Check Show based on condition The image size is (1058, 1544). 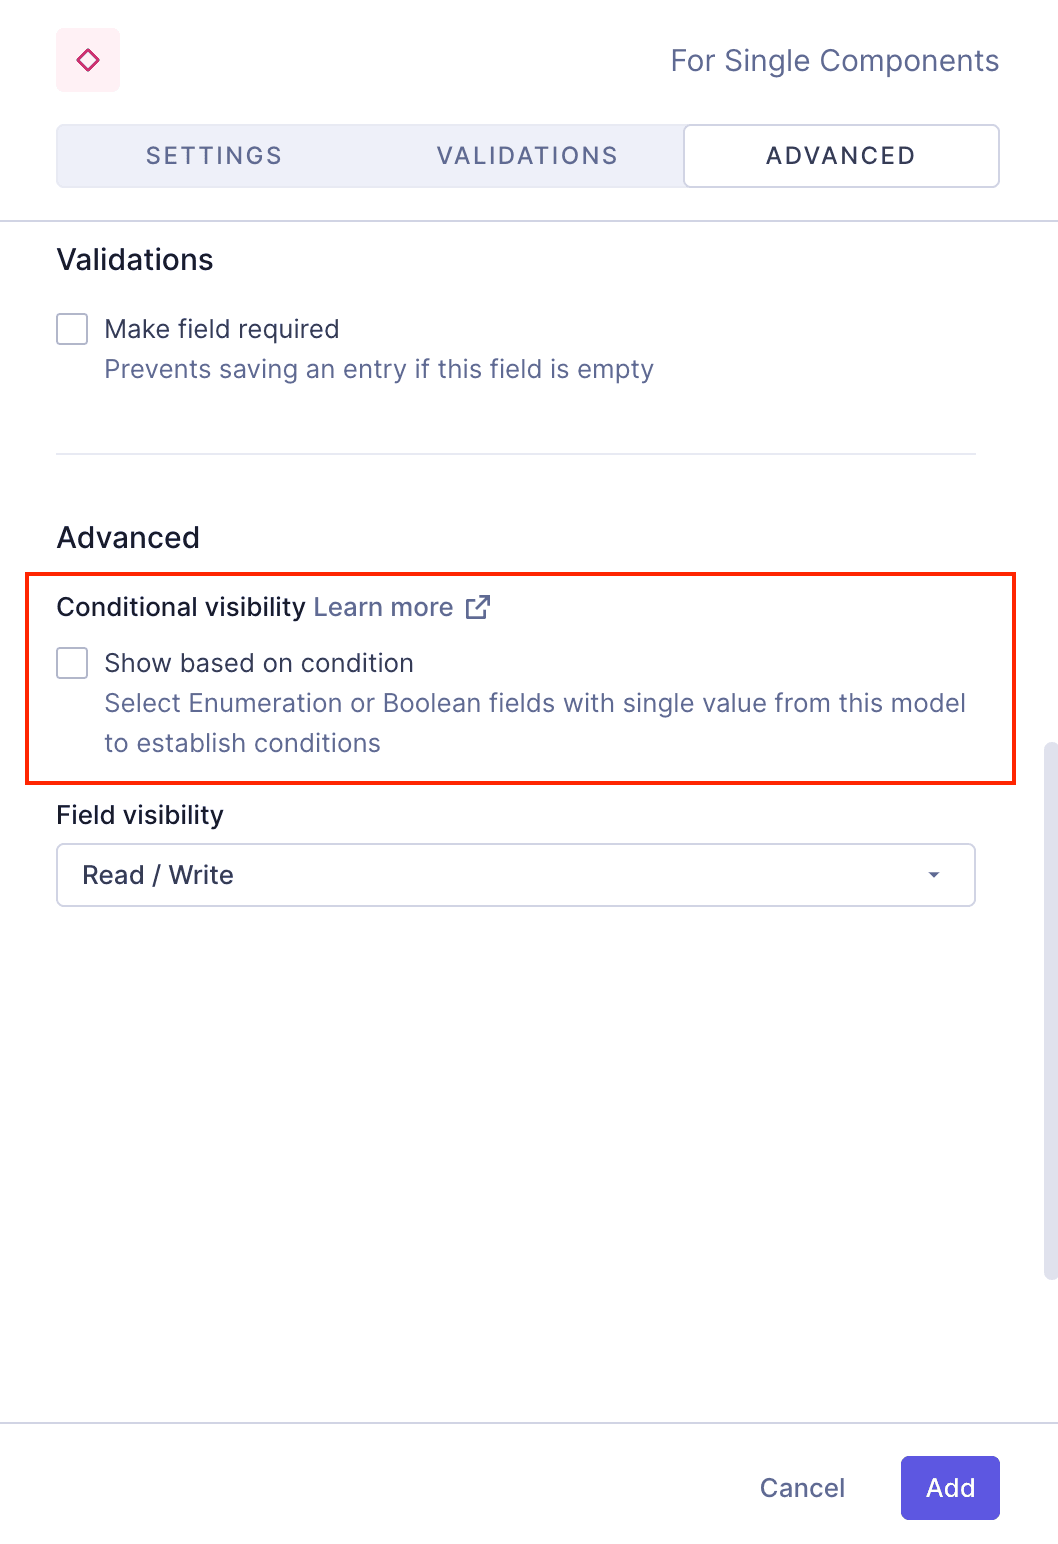tap(71, 662)
